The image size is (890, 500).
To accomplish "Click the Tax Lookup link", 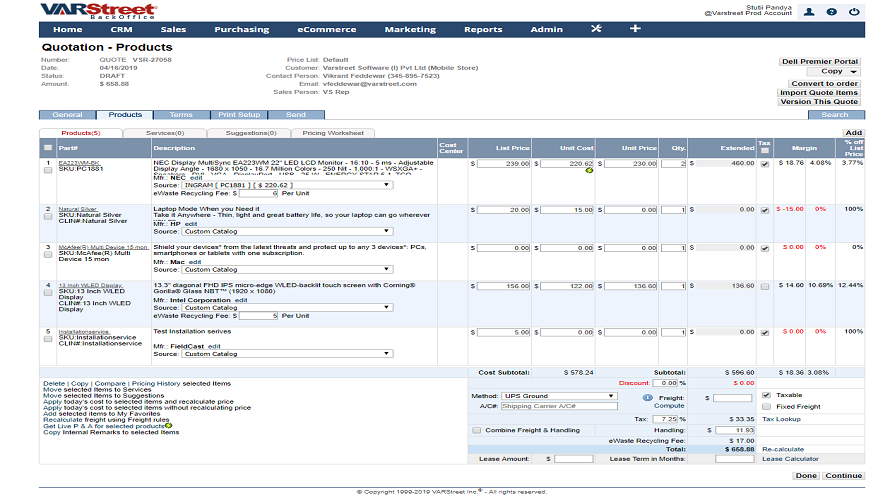I will [x=781, y=419].
